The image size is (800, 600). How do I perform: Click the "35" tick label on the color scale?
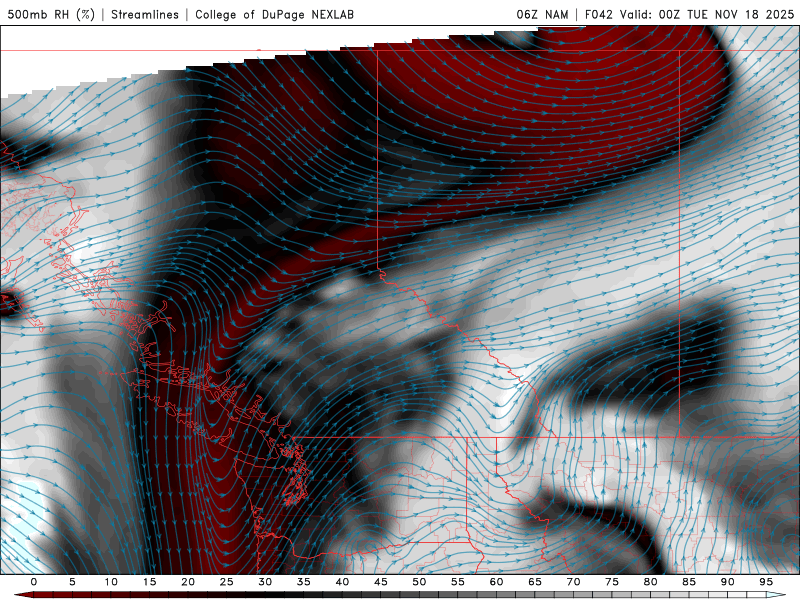[304, 582]
